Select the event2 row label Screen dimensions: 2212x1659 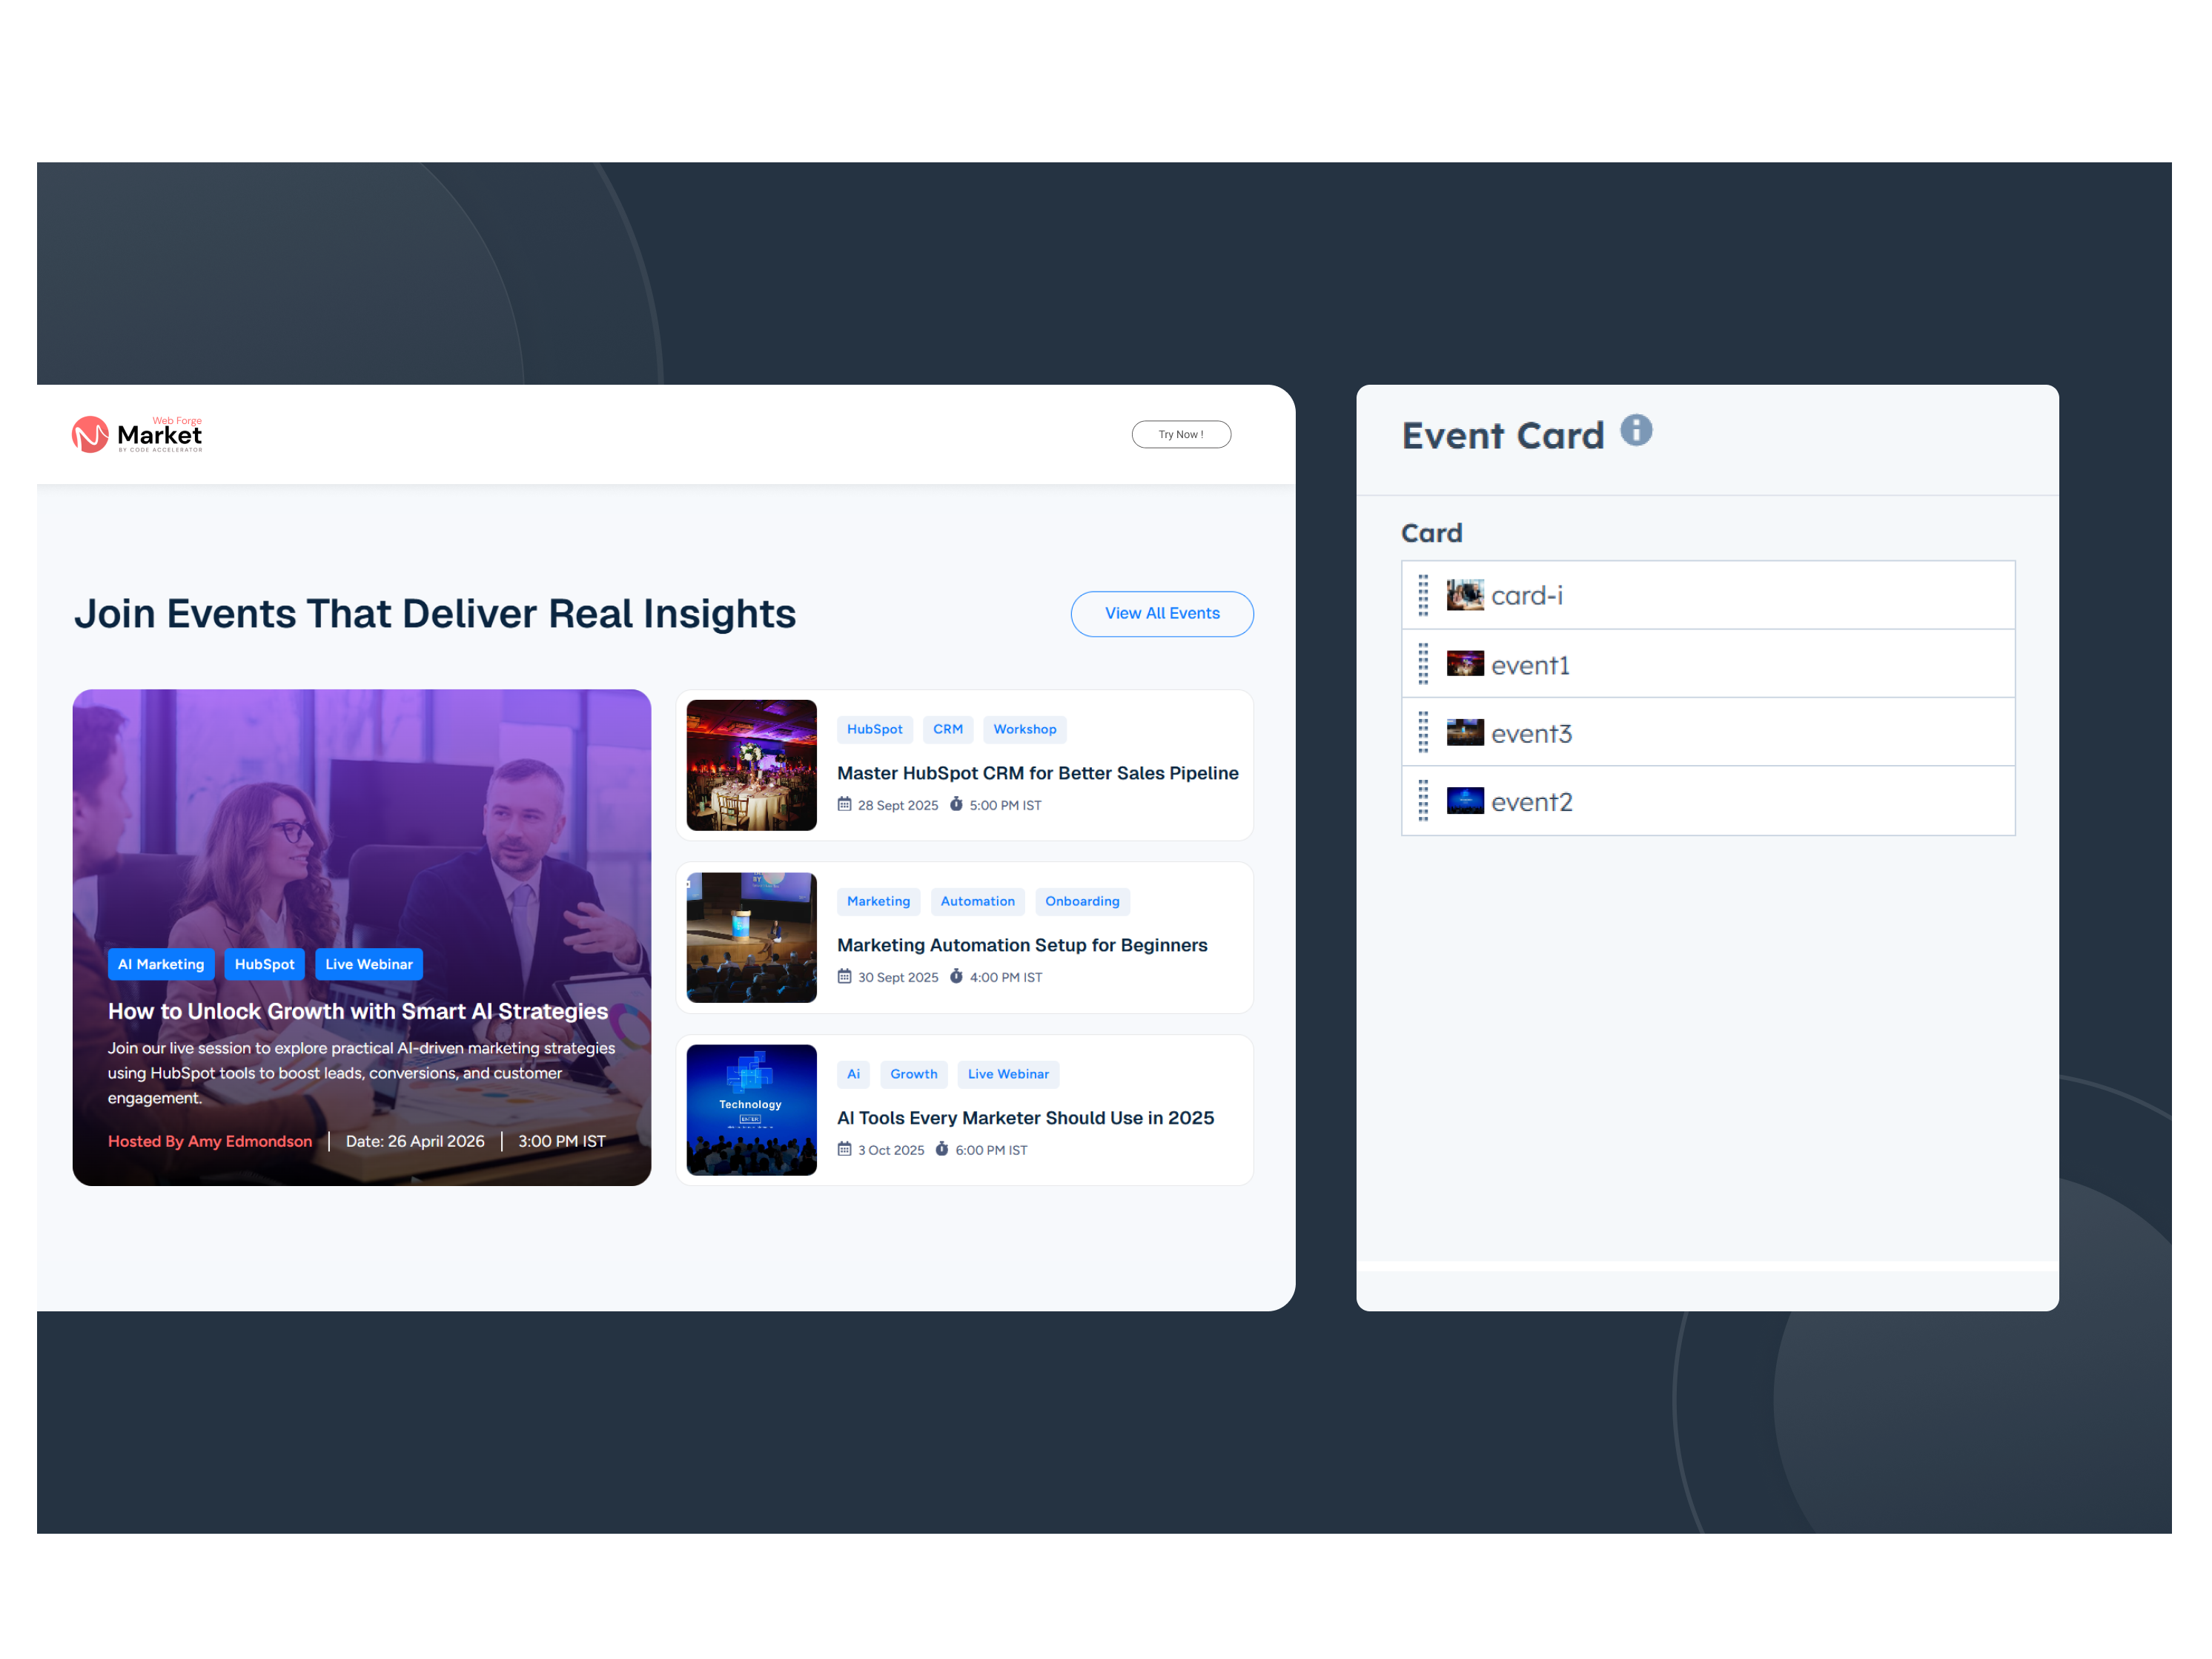tap(1531, 802)
